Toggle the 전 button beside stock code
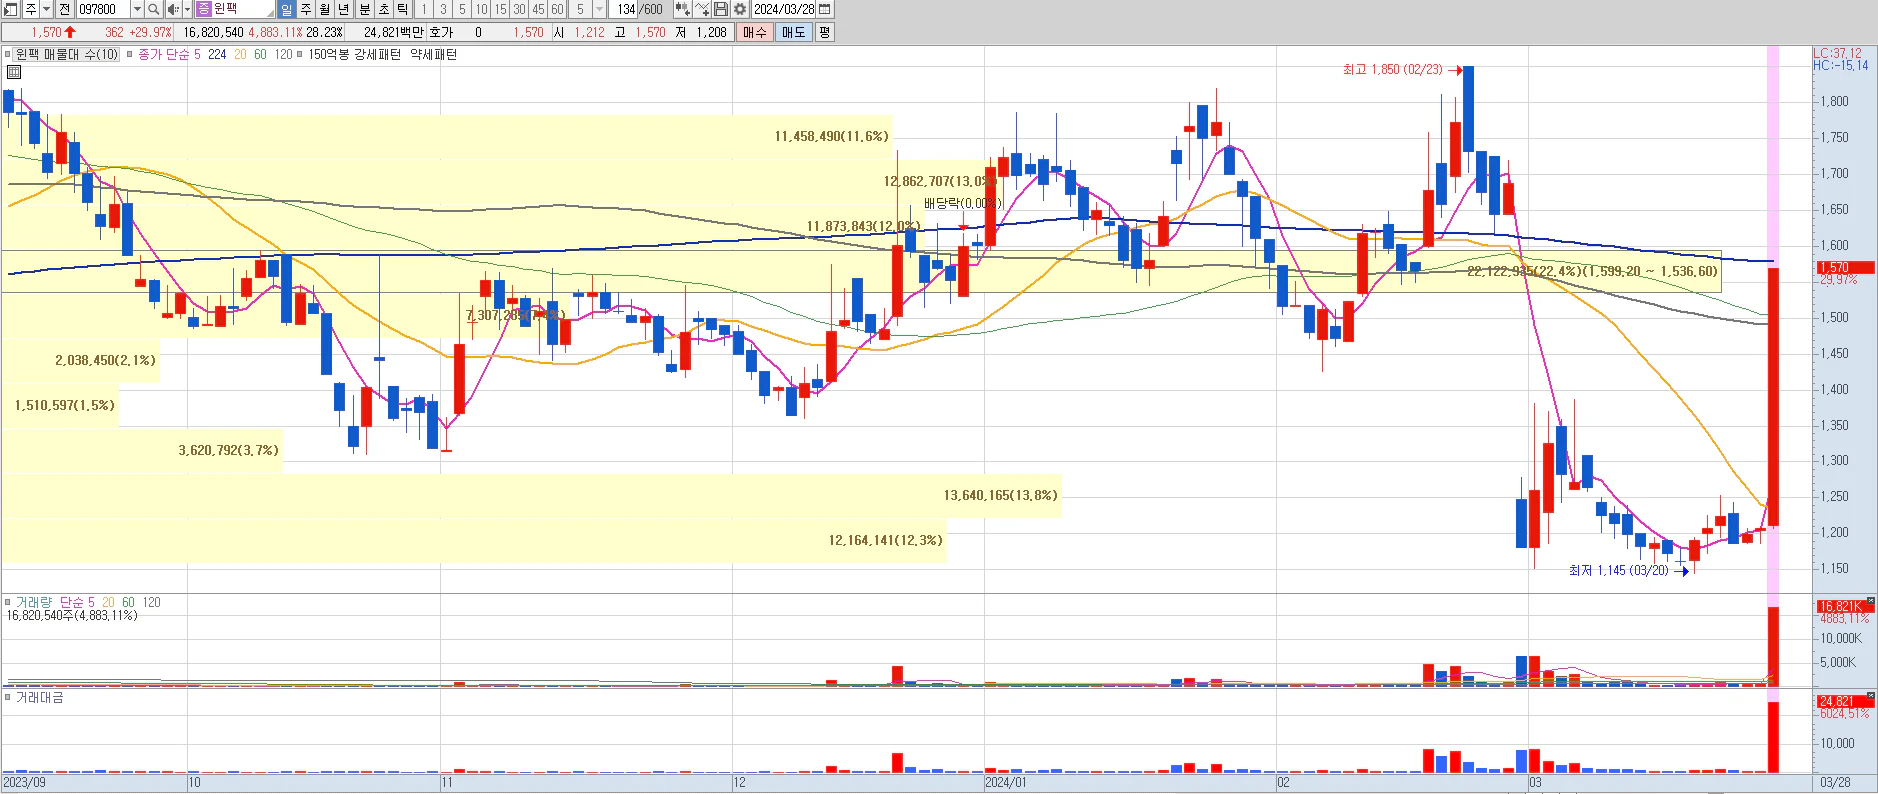The width and height of the screenshot is (1878, 794). click(x=65, y=9)
